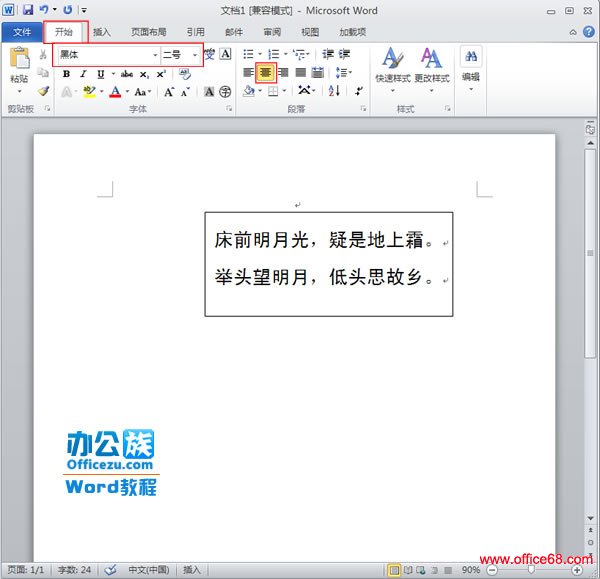The image size is (600, 579).
Task: Increase paragraph indent
Action: tap(344, 54)
